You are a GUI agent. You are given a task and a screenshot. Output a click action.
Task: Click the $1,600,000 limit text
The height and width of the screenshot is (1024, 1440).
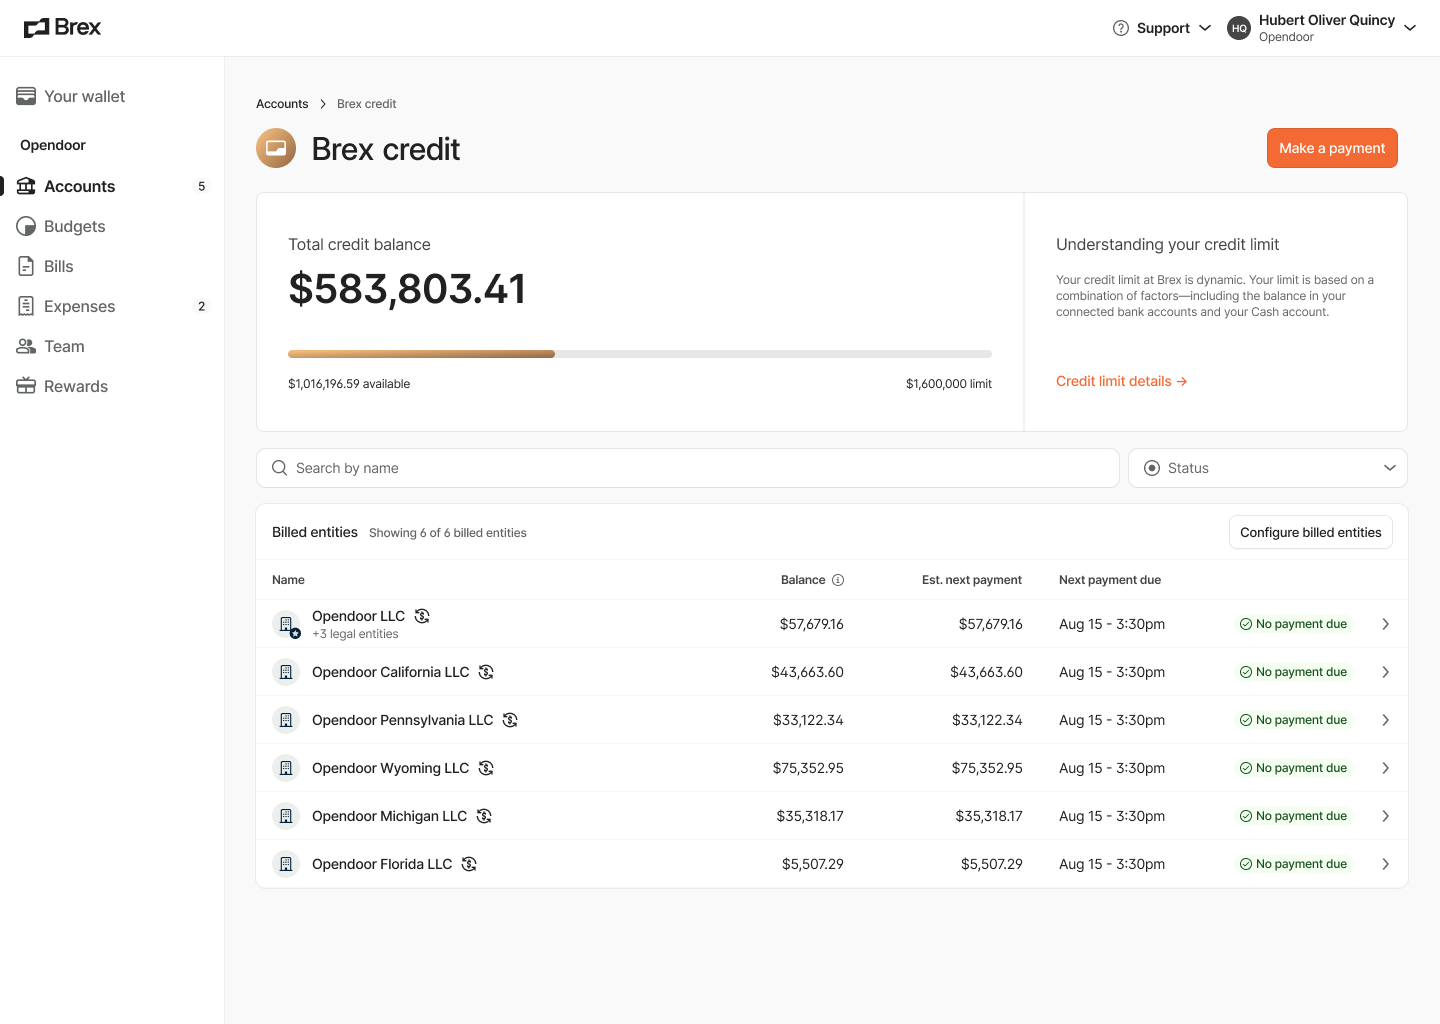949,384
